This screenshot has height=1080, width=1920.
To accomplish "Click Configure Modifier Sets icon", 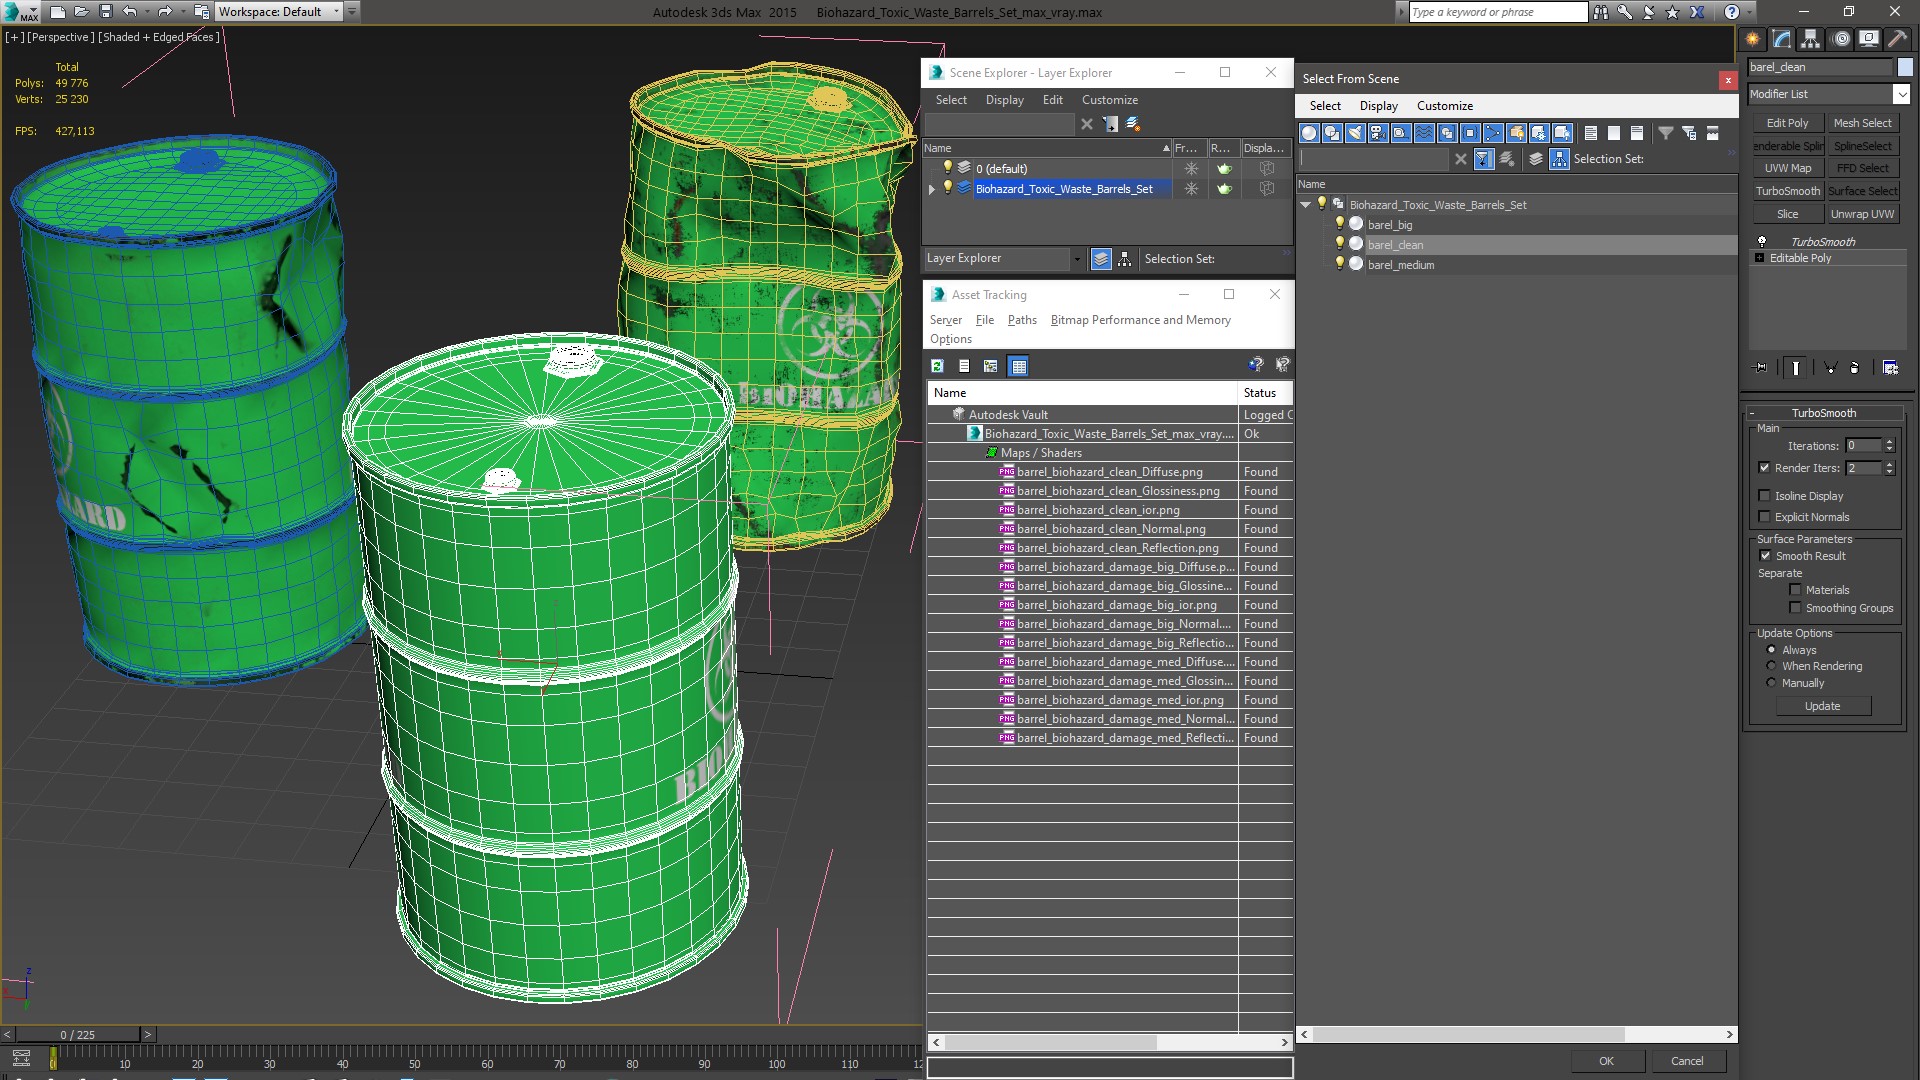I will point(1890,368).
